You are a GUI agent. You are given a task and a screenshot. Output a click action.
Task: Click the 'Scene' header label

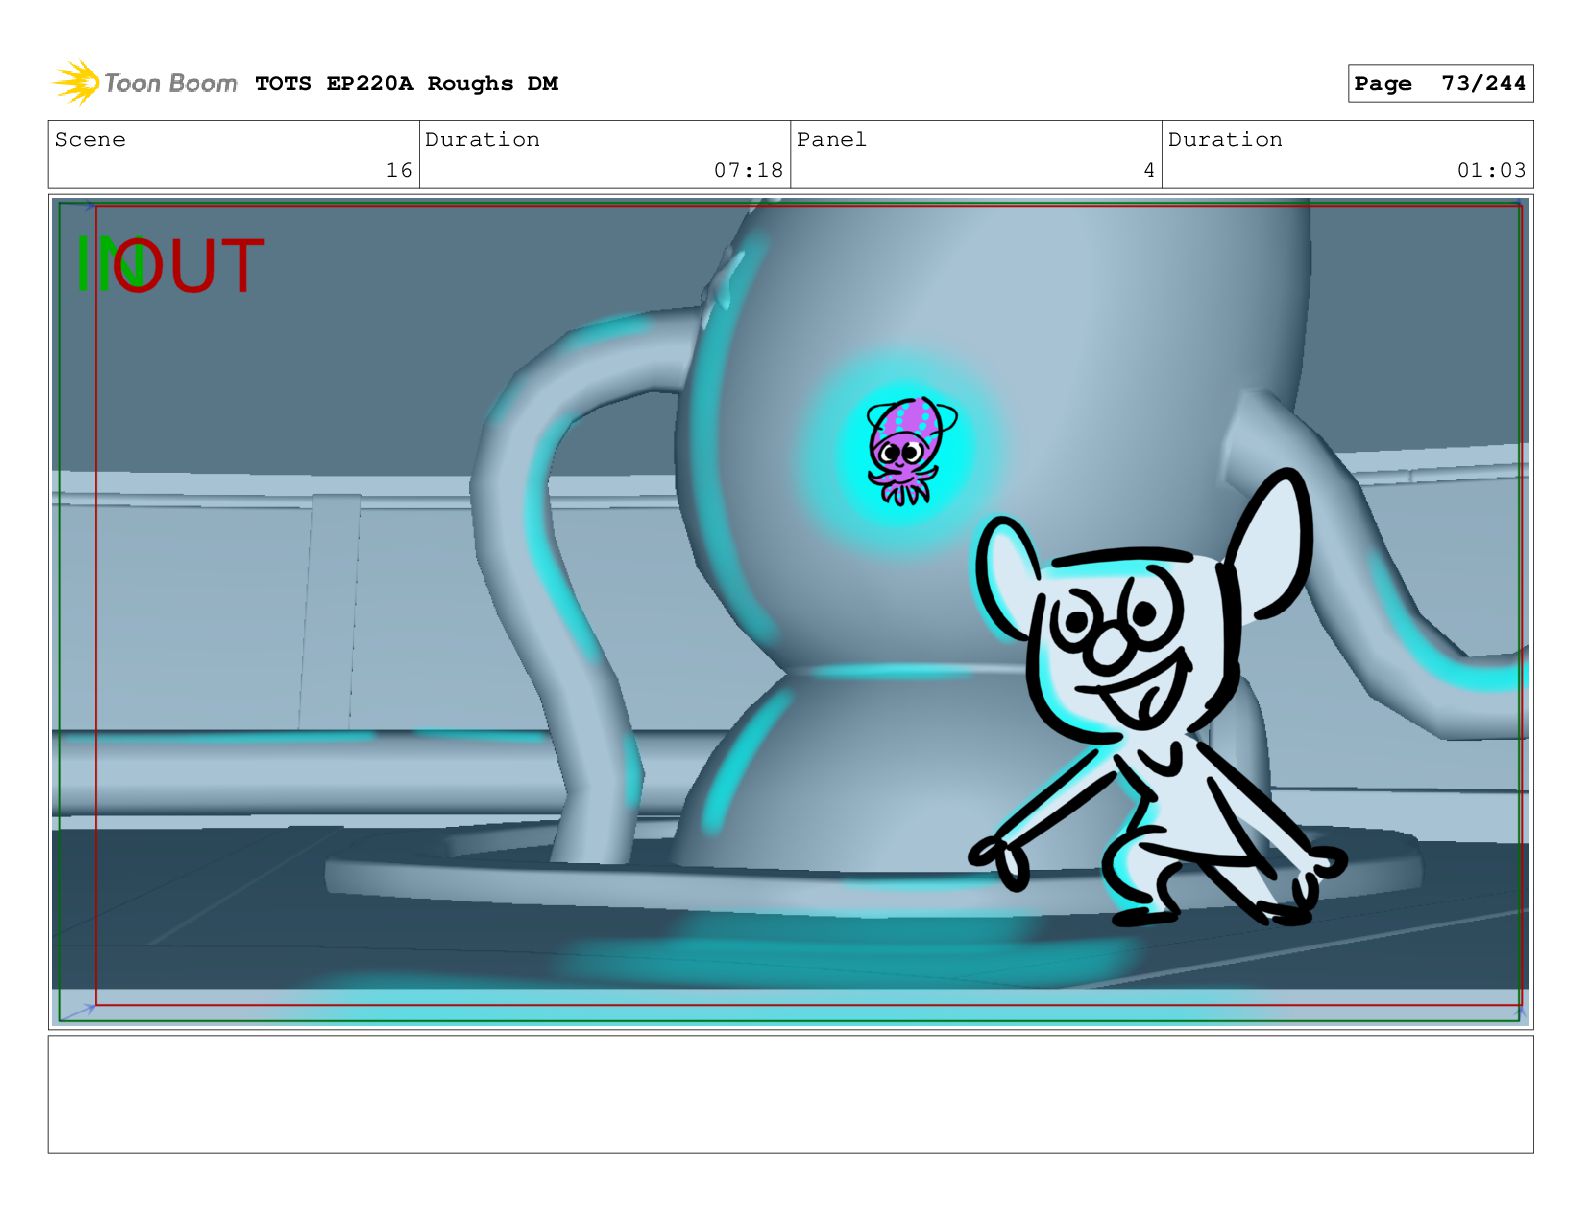click(90, 139)
